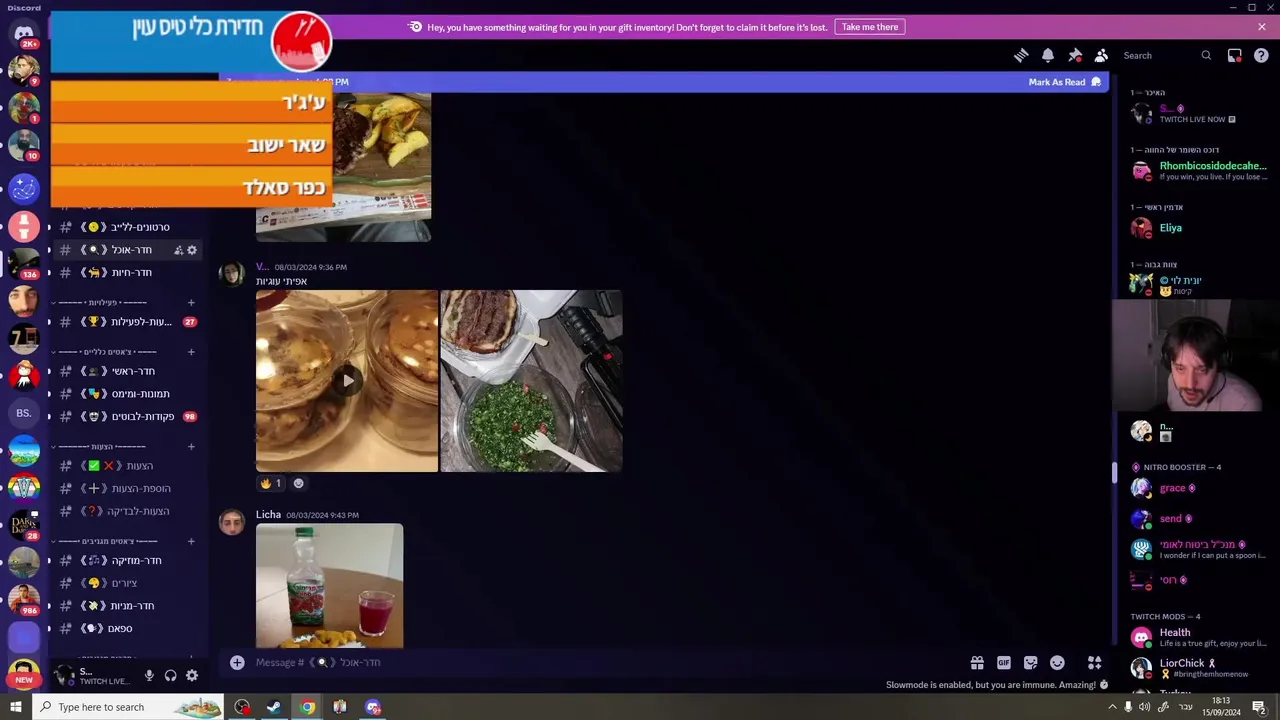Open notification settings bell icon

point(1048,56)
